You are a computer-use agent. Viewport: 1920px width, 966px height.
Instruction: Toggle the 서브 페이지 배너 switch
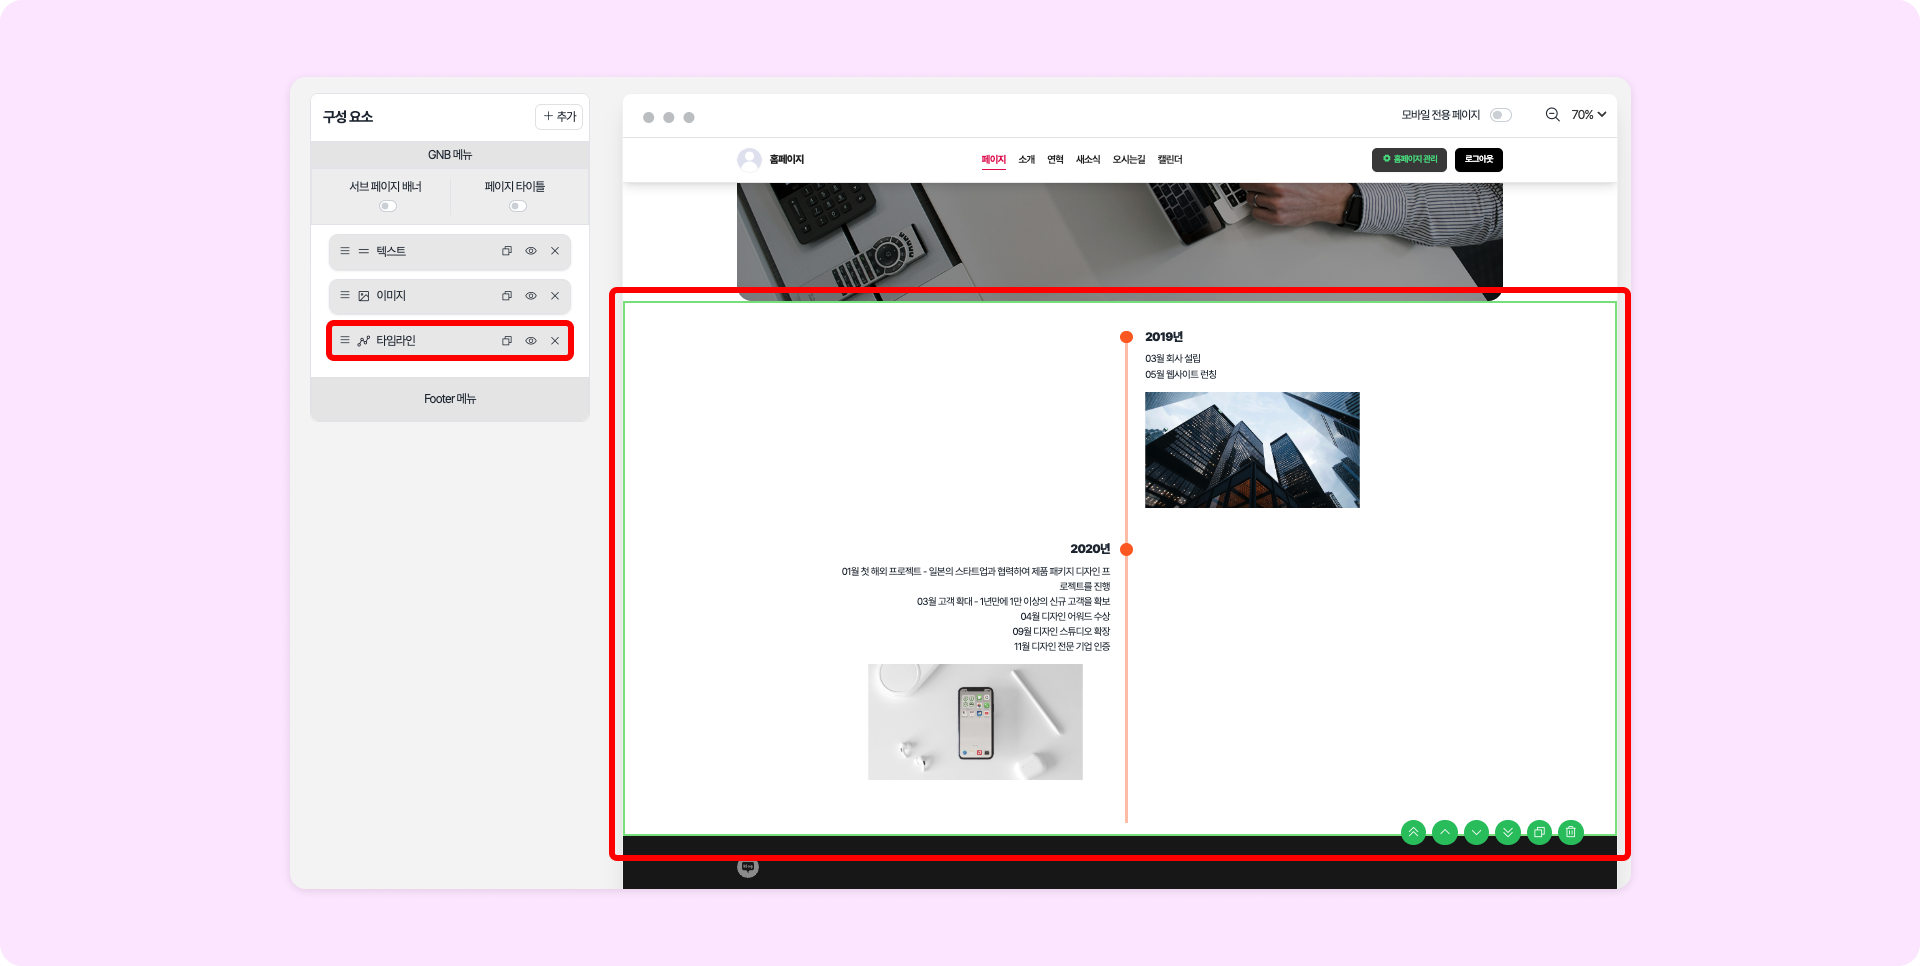click(388, 206)
